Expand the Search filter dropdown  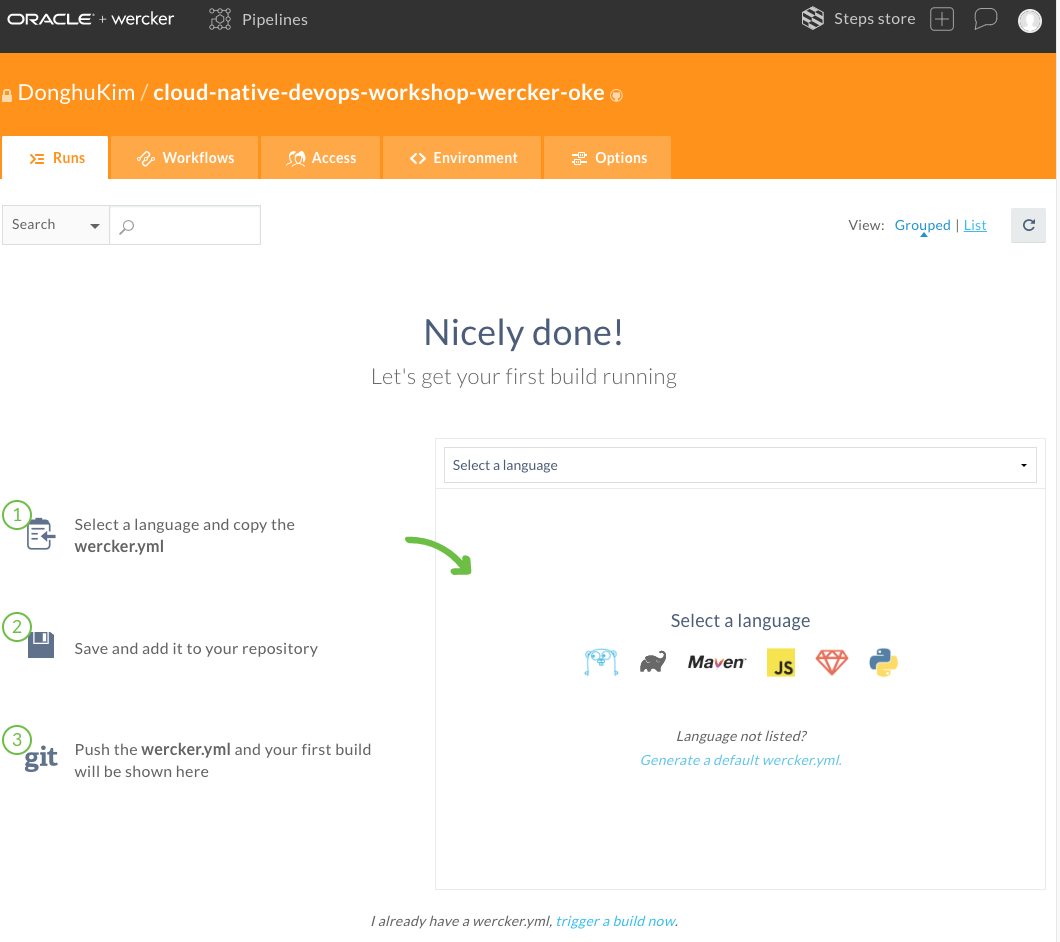click(x=56, y=225)
